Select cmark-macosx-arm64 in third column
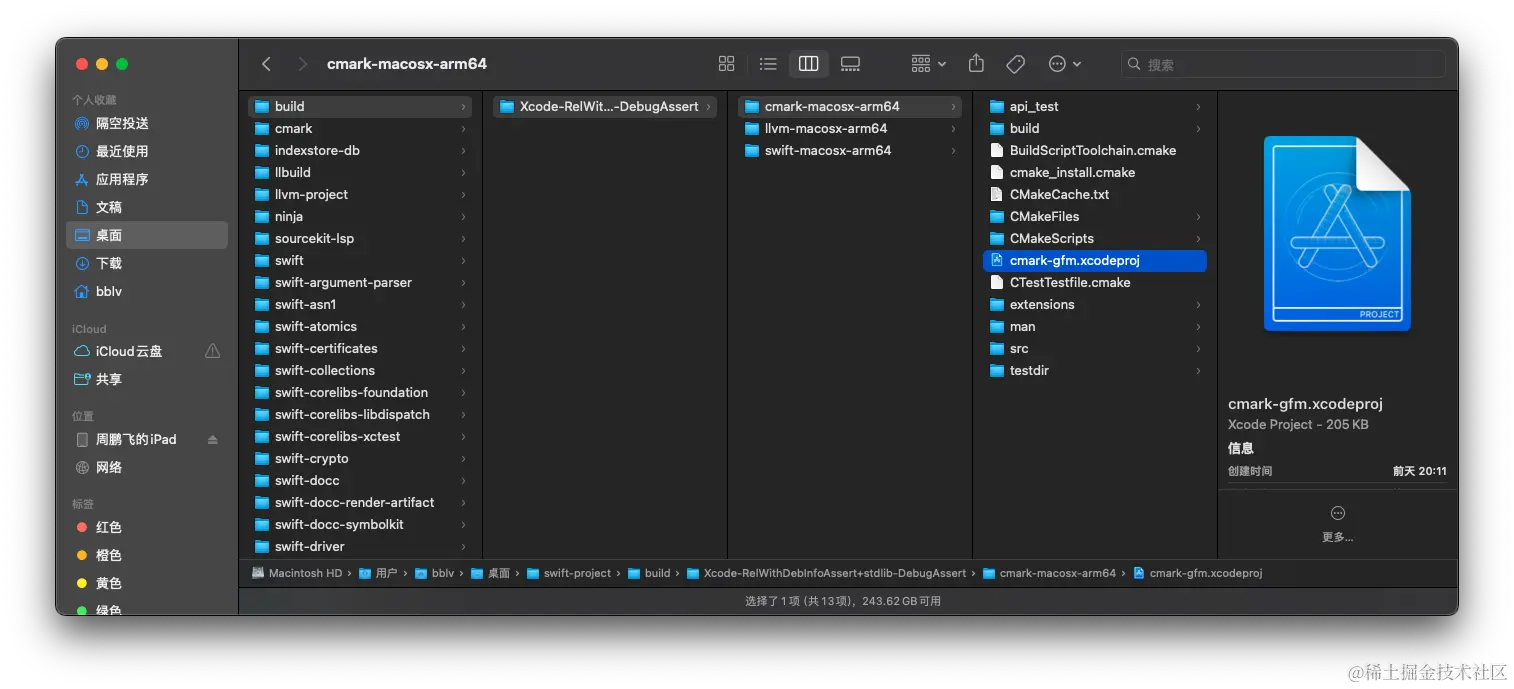 [850, 106]
